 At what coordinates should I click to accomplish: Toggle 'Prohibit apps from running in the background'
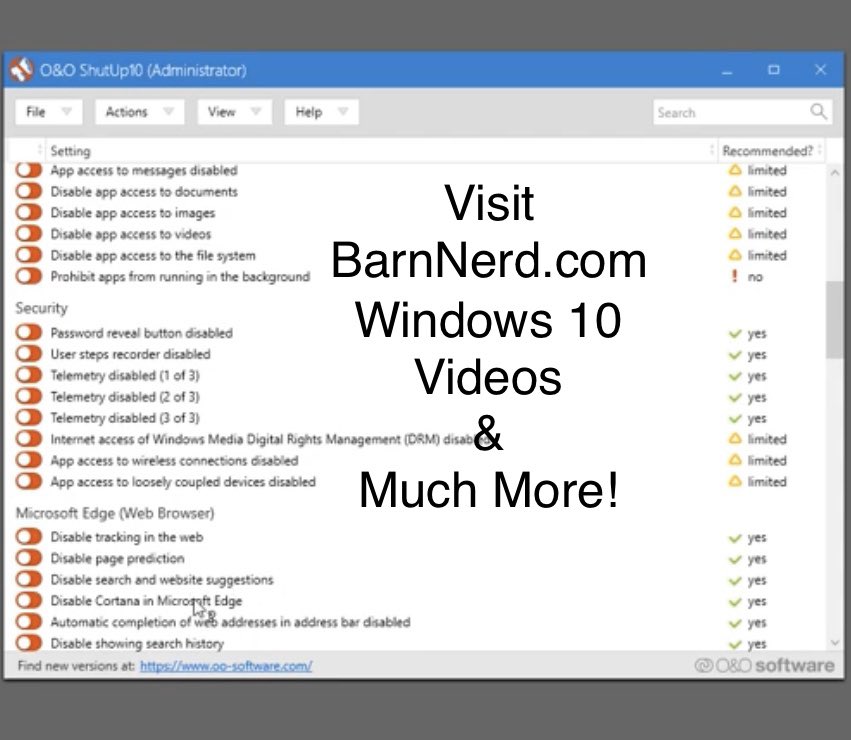[x=29, y=276]
